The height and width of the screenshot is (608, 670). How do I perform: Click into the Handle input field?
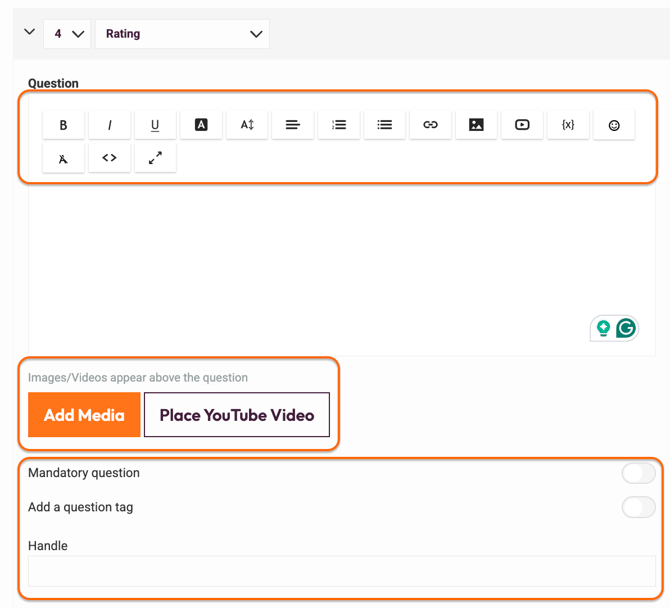pos(342,571)
